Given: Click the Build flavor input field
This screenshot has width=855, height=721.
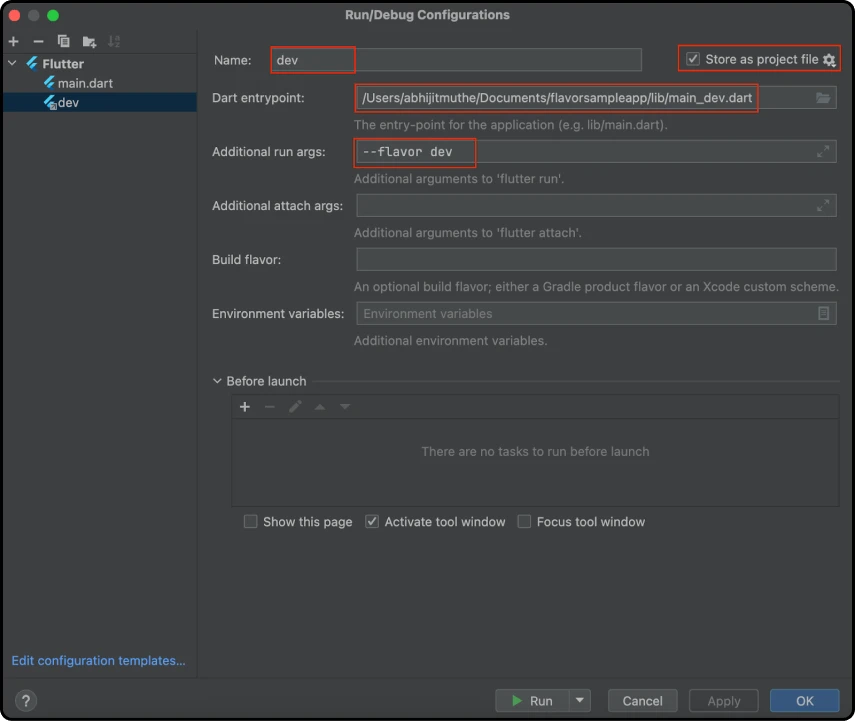Looking at the screenshot, I should pos(596,260).
